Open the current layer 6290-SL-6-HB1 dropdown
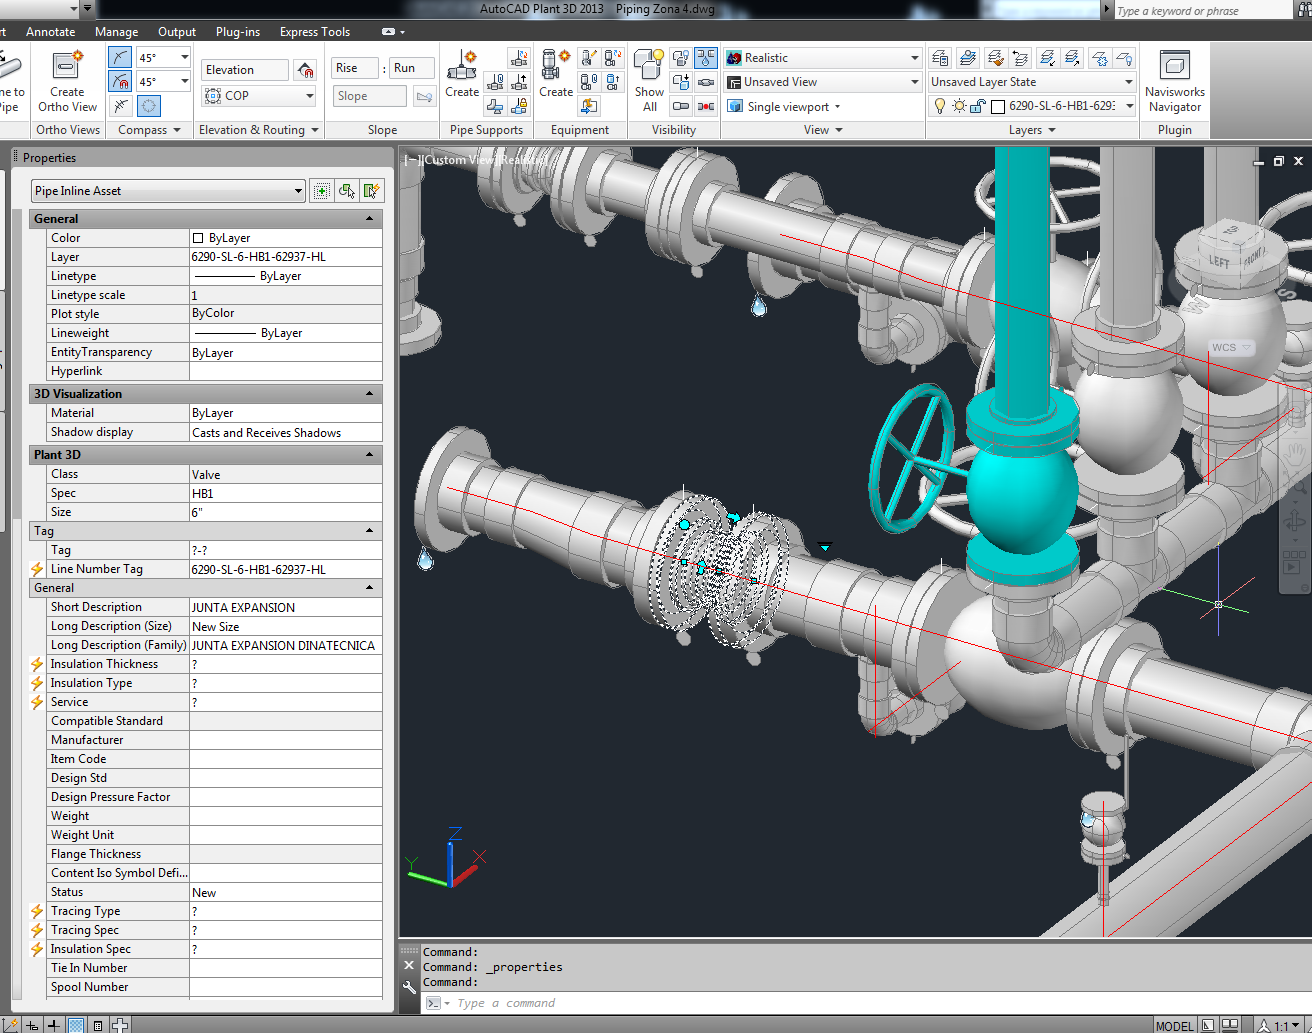This screenshot has width=1312, height=1033. pos(1129,106)
